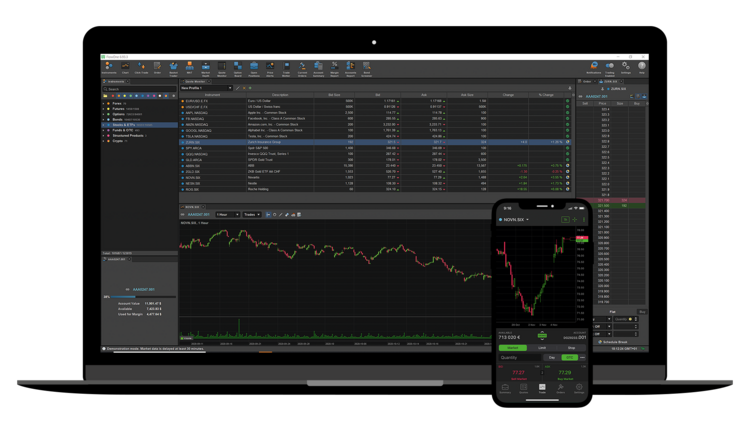Open the Accounts Report toolbar icon
This screenshot has width=750, height=421.
[x=351, y=68]
